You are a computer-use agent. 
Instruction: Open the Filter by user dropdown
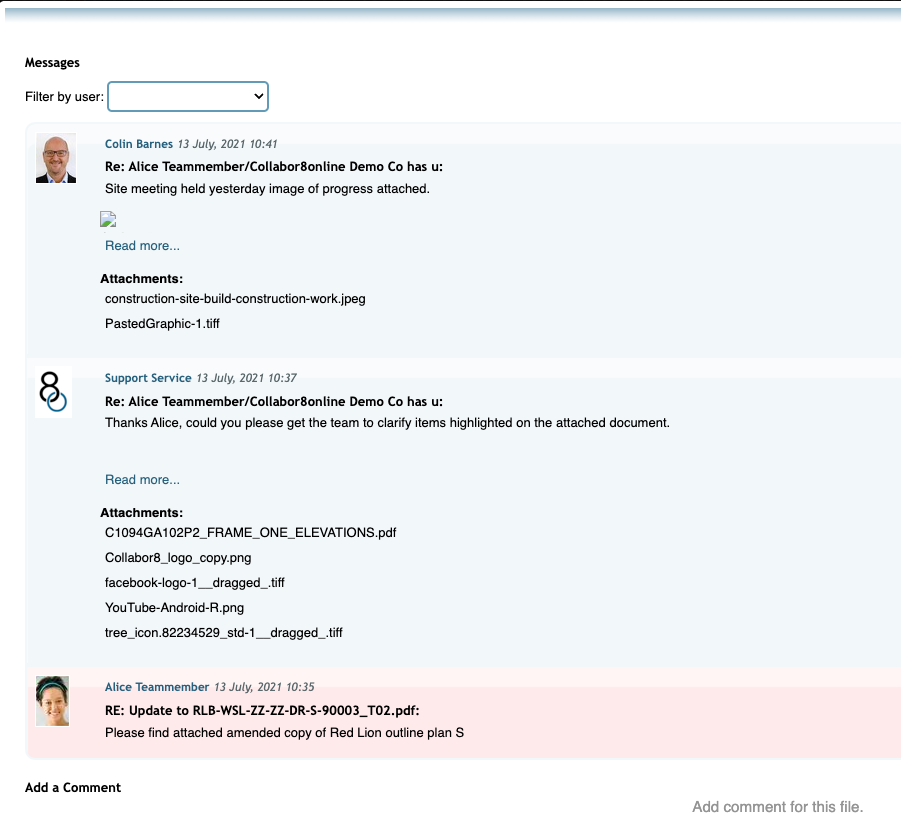point(188,96)
